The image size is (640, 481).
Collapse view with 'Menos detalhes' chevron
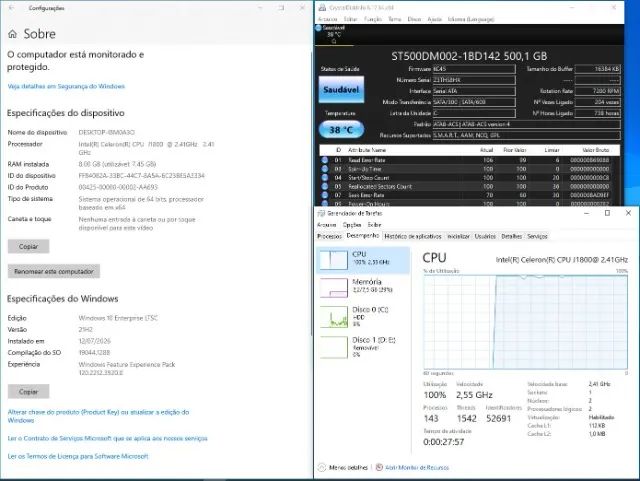pyautogui.click(x=322, y=468)
